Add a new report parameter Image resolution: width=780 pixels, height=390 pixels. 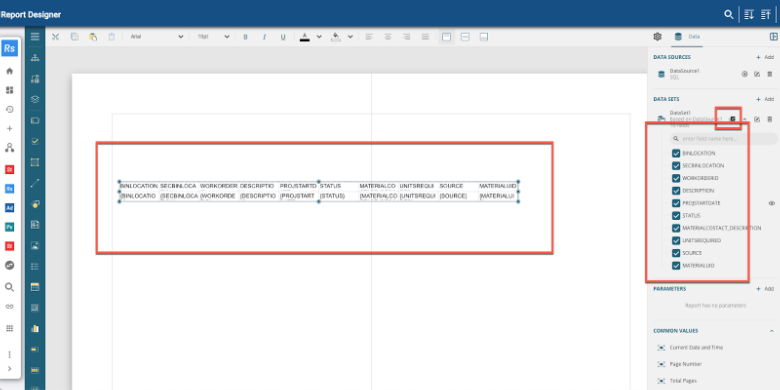click(x=765, y=289)
